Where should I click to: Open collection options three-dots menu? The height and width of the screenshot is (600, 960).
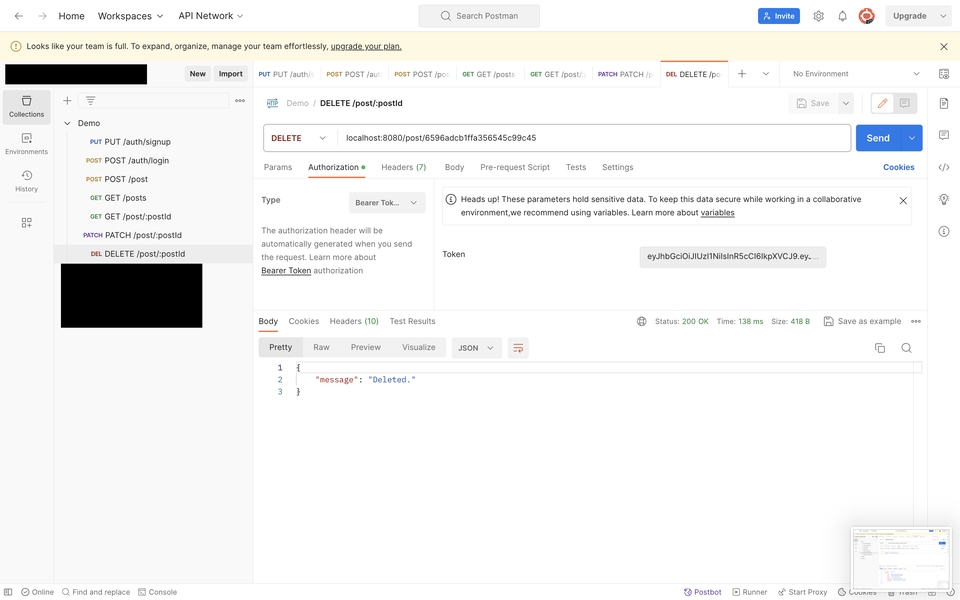pyautogui.click(x=240, y=100)
